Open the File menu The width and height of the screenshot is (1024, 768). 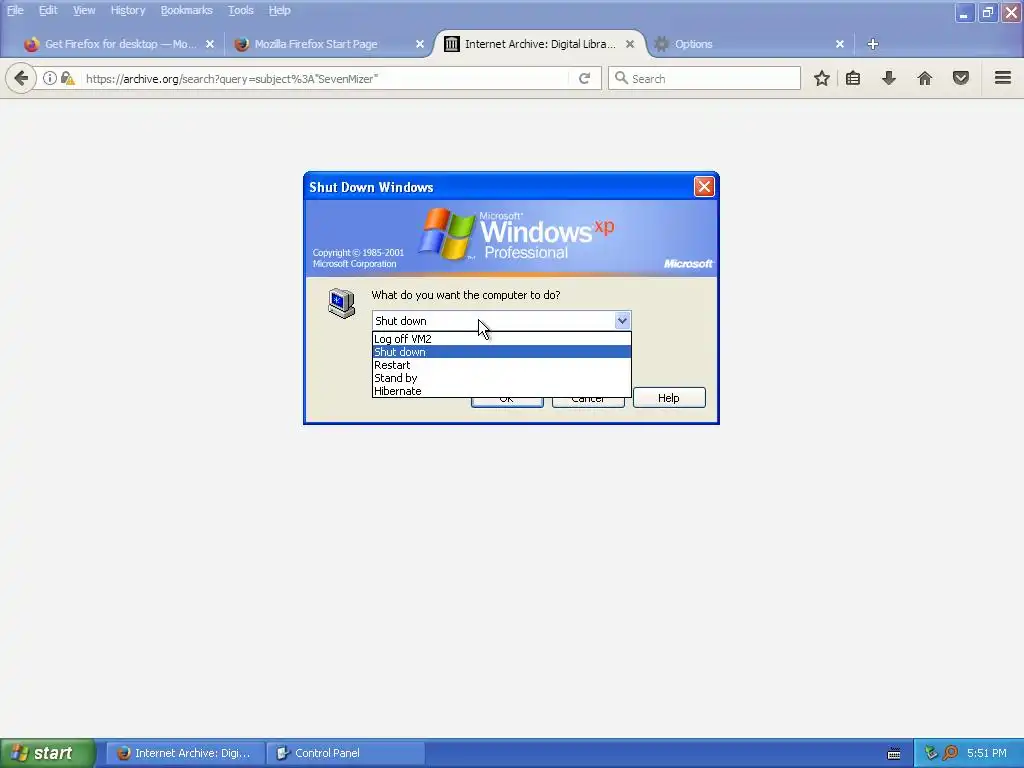coord(15,10)
